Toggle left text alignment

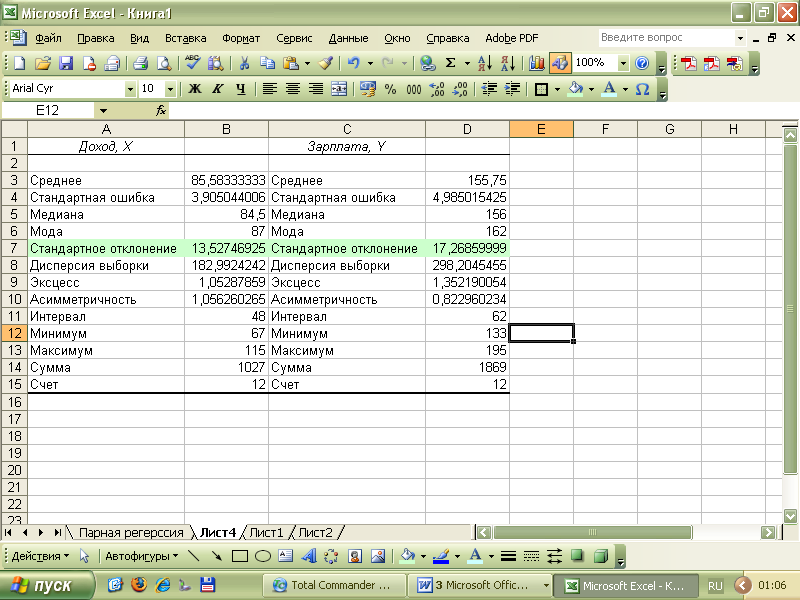coord(269,89)
